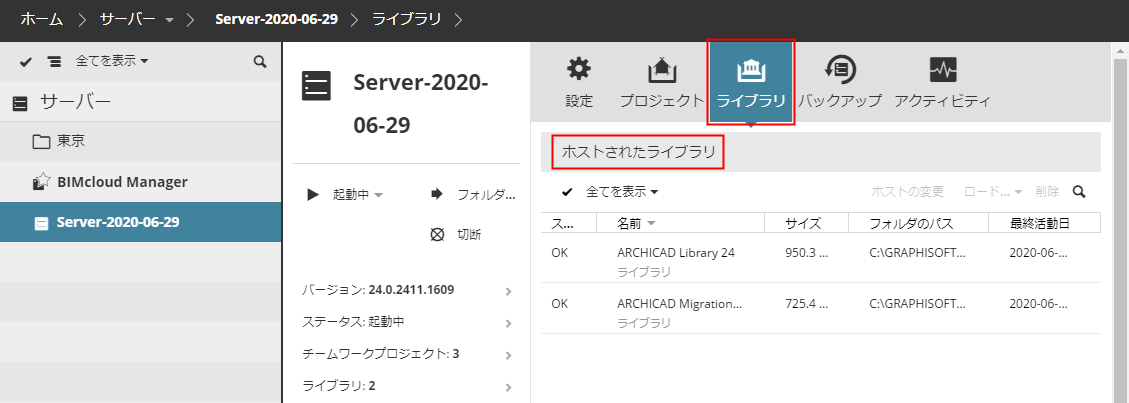Screen dimensions: 1129x403
Task: Expand チームワークプロジェクト: 3 row
Action: click(409, 353)
